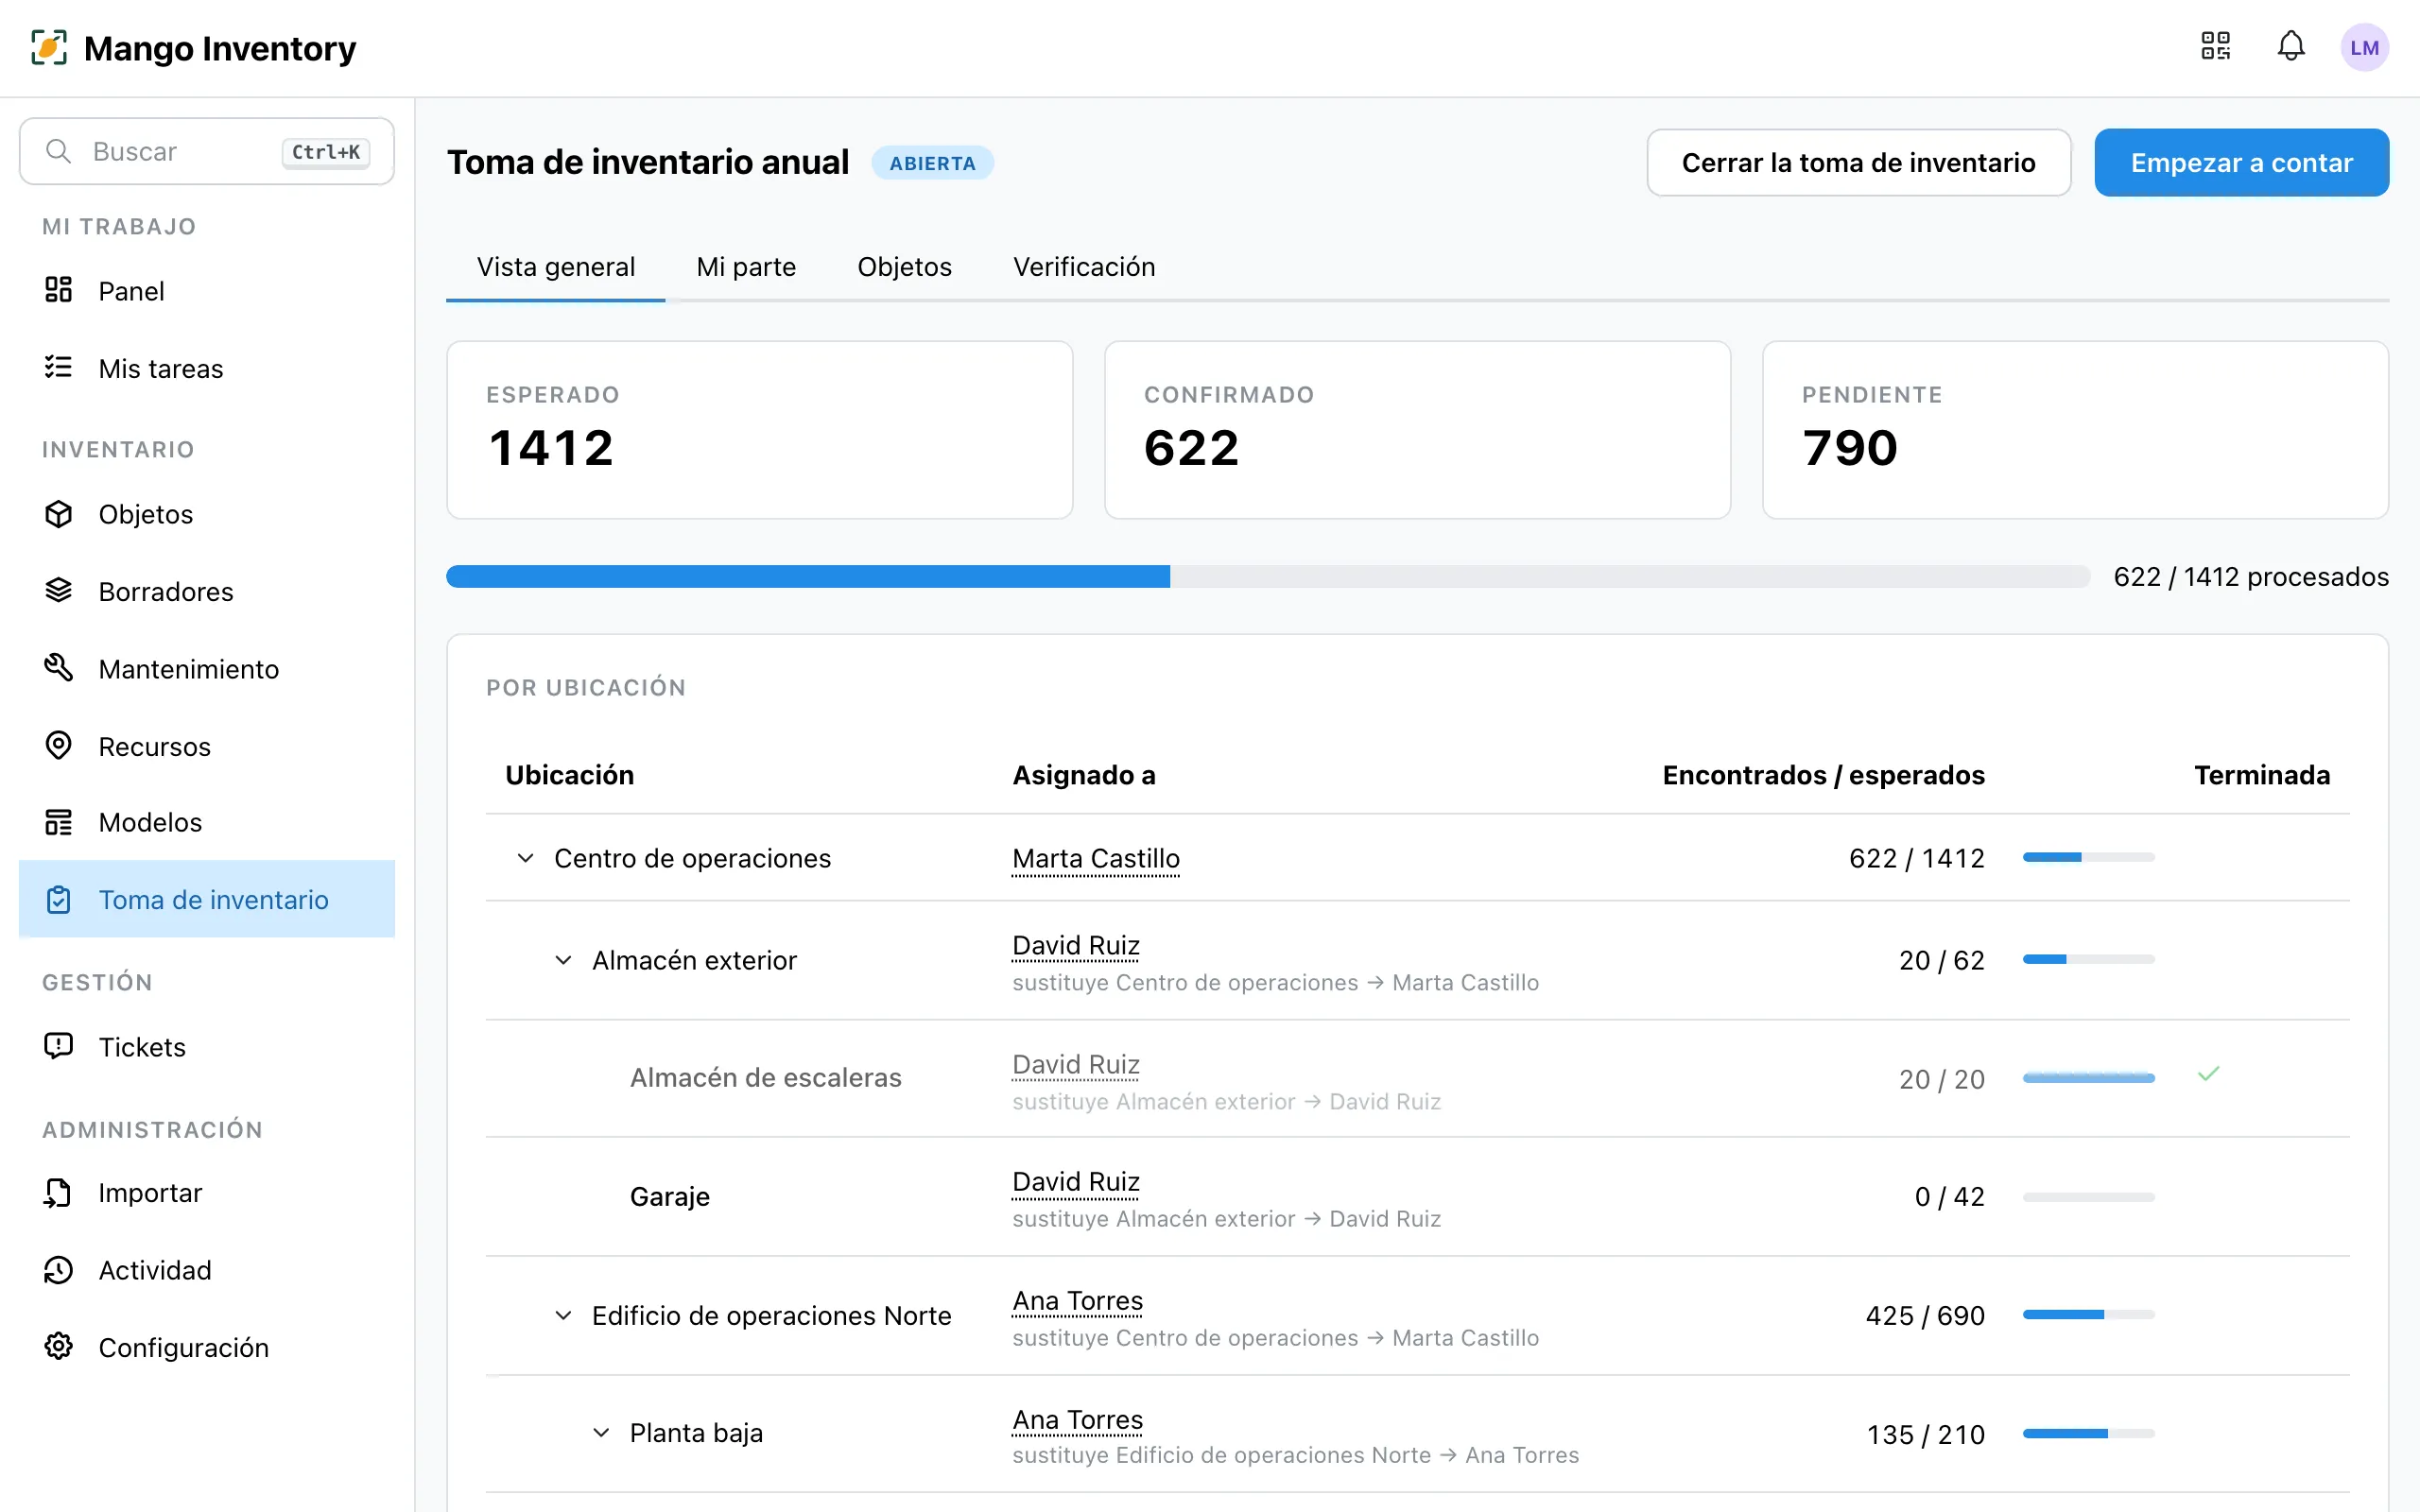Screen dimensions: 2420x1512
Task: Collapse the Centro de operaciones row
Action: coord(525,858)
